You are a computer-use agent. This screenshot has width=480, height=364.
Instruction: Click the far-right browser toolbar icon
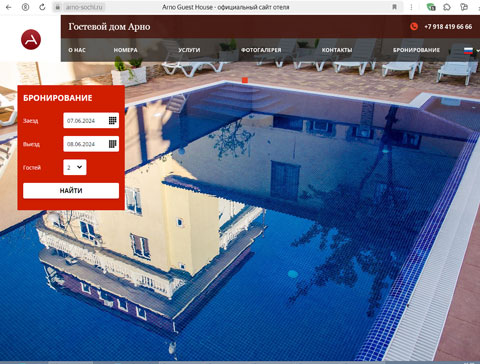pos(464,7)
